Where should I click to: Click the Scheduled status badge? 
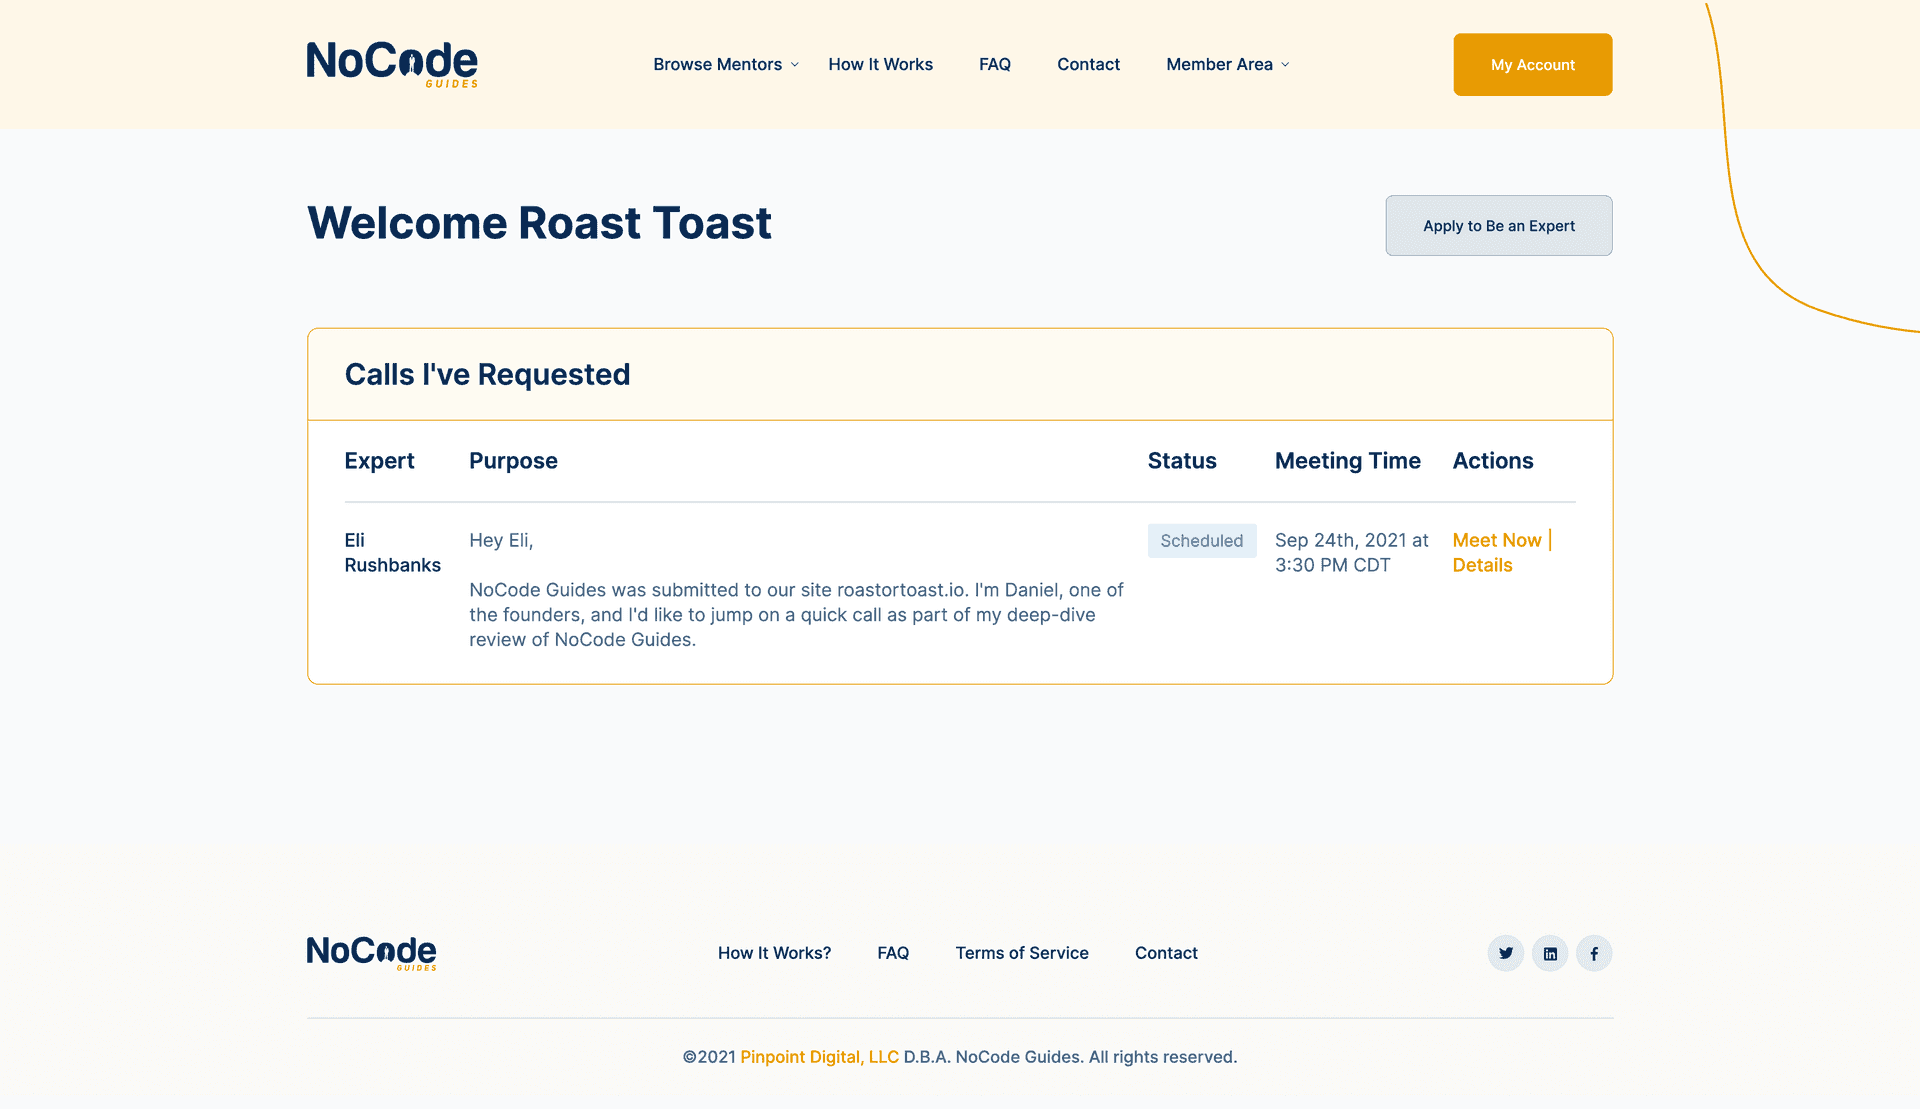[x=1201, y=541]
